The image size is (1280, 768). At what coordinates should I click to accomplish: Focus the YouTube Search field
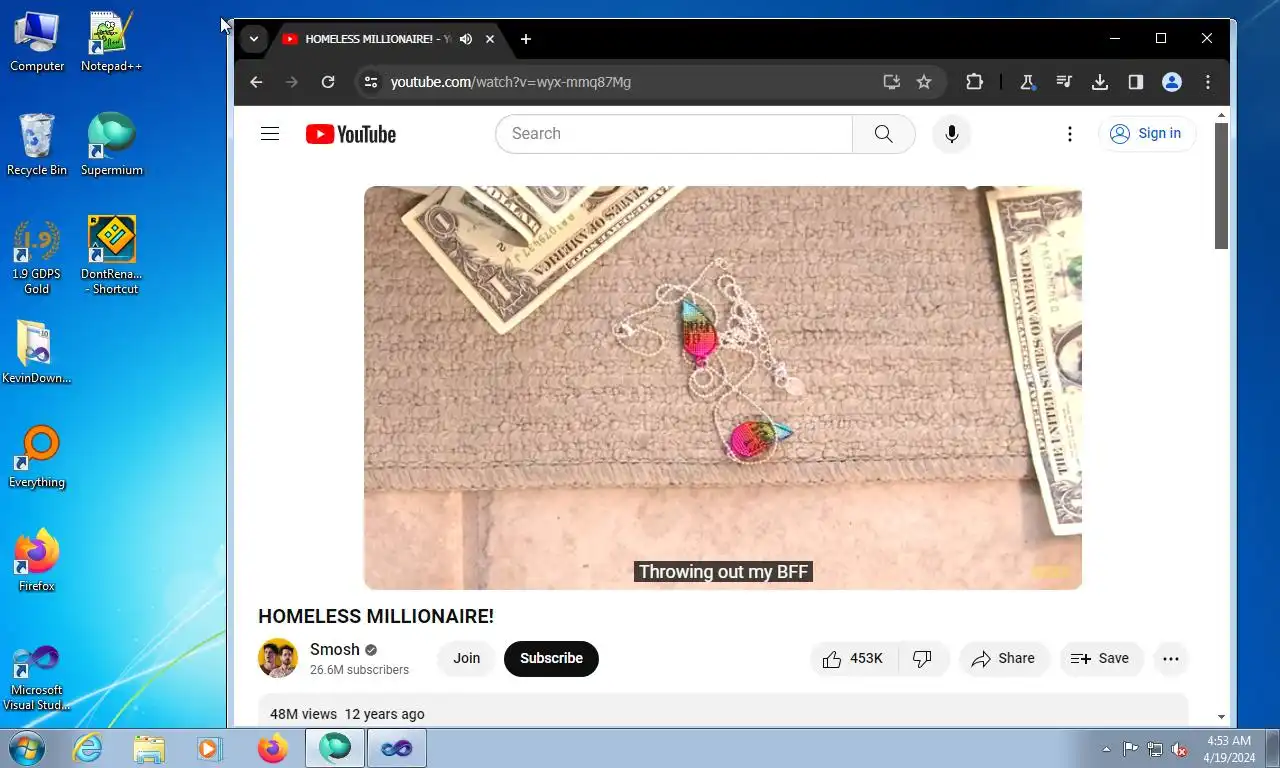click(x=674, y=134)
